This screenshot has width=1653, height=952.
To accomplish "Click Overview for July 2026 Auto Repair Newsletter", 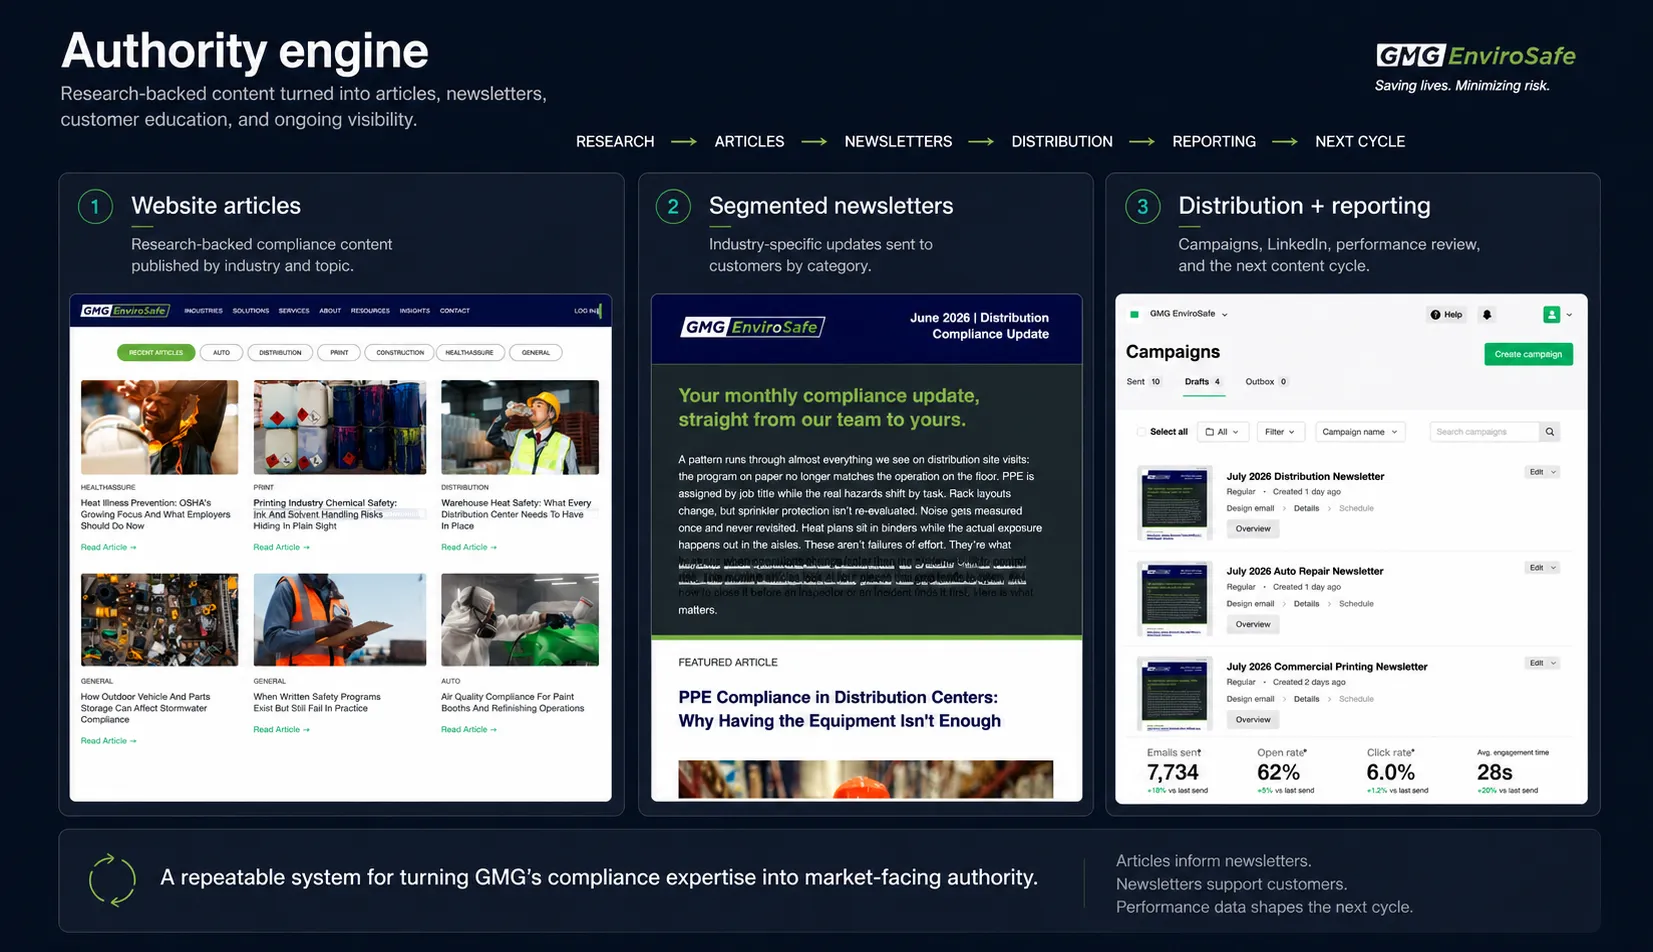I will pos(1252,624).
